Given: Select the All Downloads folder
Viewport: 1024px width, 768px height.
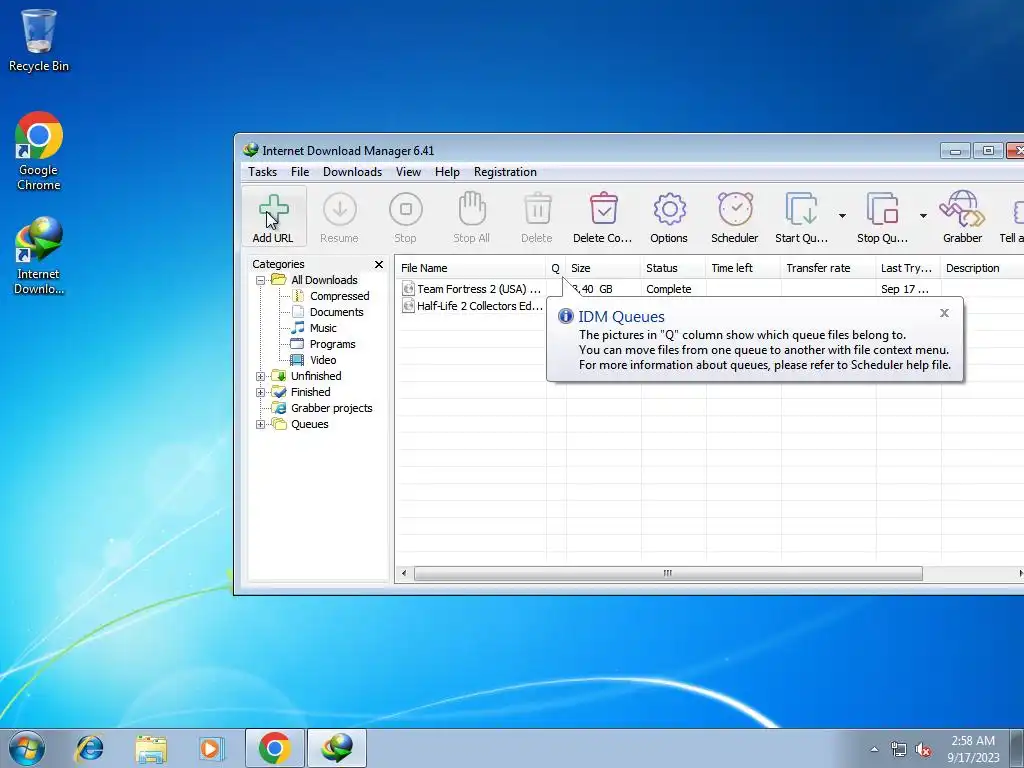Looking at the screenshot, I should coord(324,280).
